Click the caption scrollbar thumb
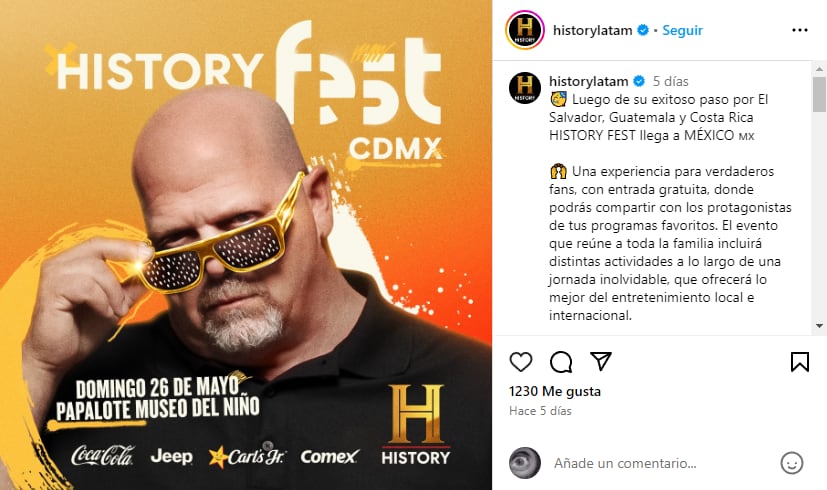The width and height of the screenshot is (827, 490). coord(820,94)
